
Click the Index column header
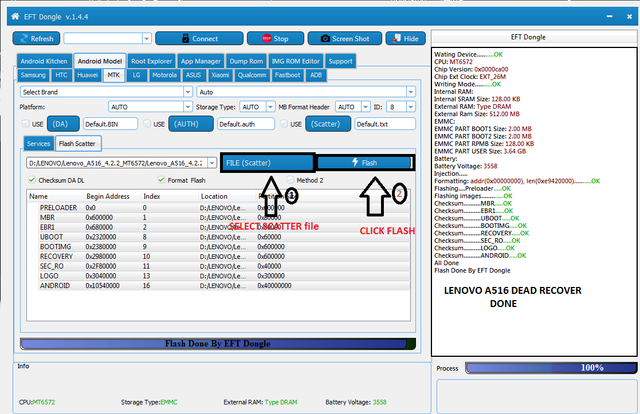pyautogui.click(x=152, y=196)
